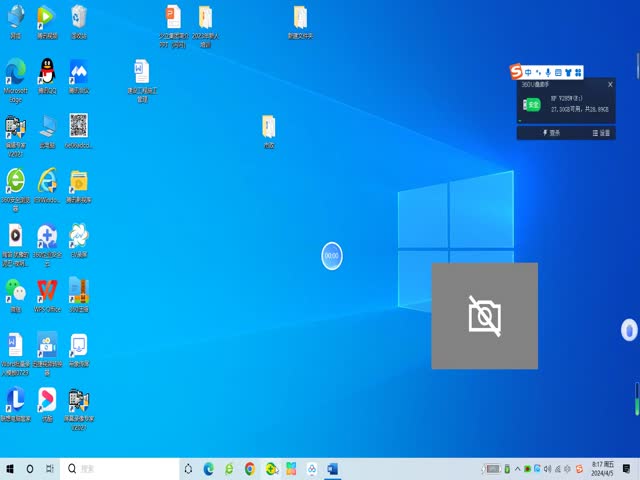Open the Recycle Bin desktop icon
640x480 pixels.
point(79,18)
